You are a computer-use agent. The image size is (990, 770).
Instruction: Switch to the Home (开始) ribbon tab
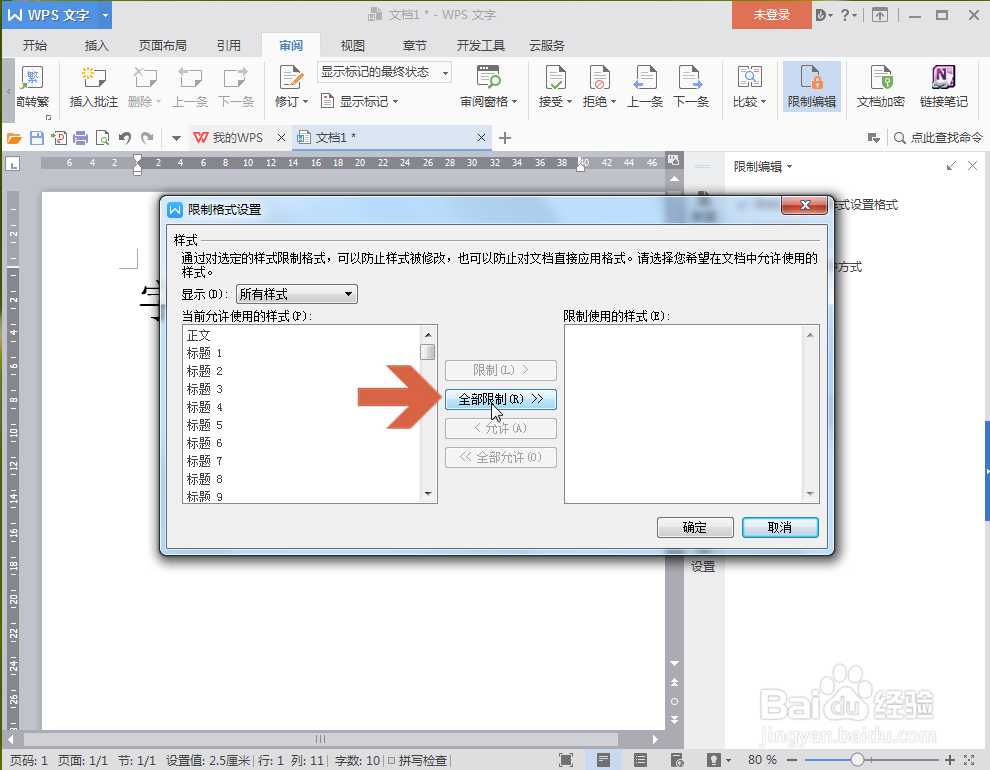(x=35, y=45)
